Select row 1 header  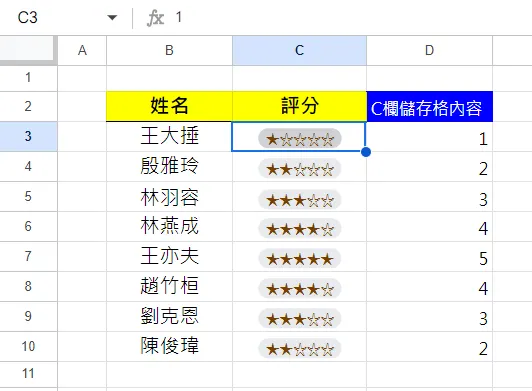pos(28,78)
